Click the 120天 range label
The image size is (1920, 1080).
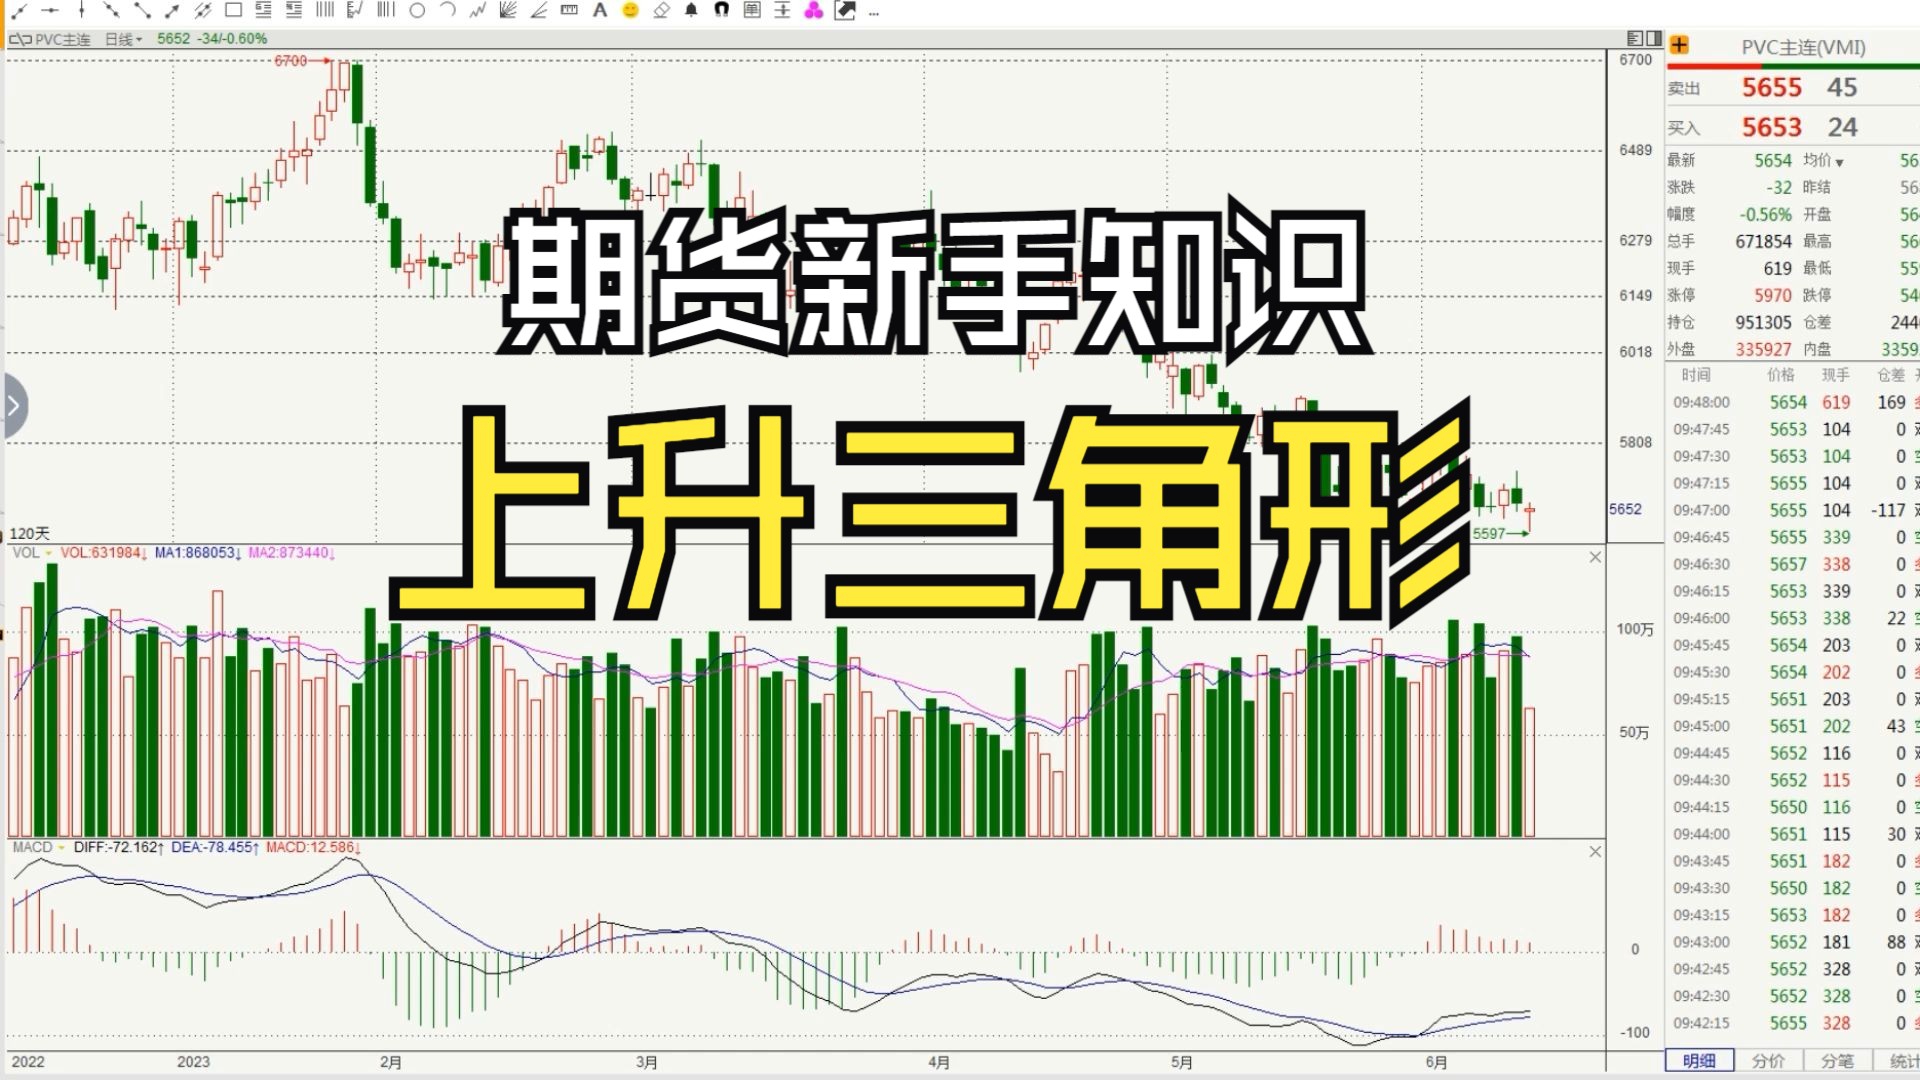(29, 533)
